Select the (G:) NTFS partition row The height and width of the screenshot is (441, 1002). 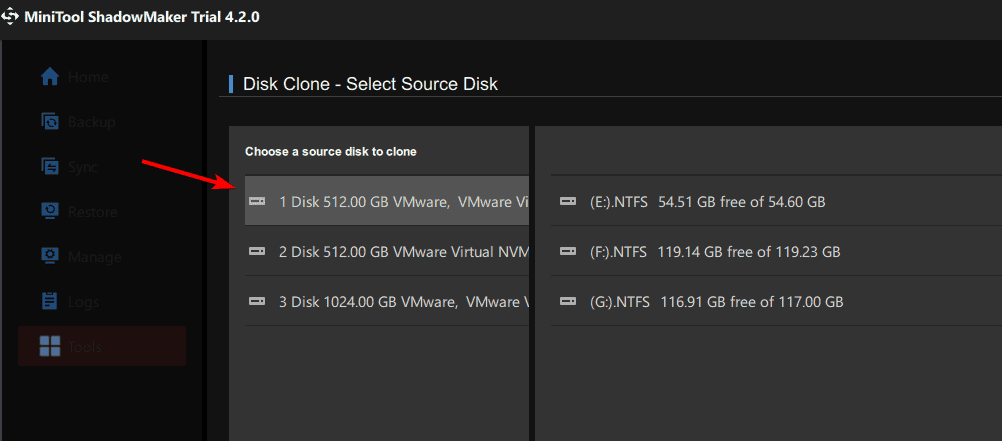[716, 301]
